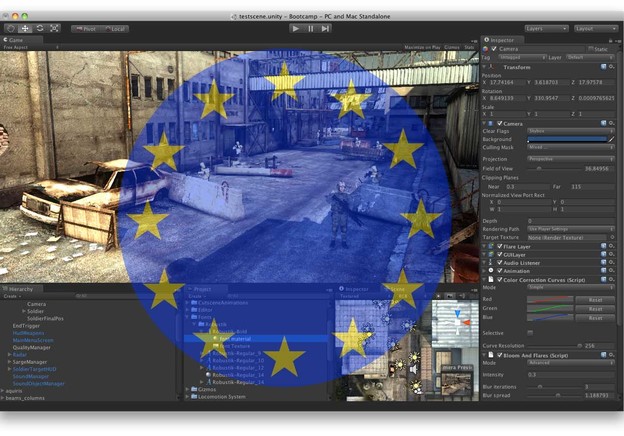This screenshot has height=436, width=624.
Task: Click the Local toggle button
Action: tap(115, 29)
